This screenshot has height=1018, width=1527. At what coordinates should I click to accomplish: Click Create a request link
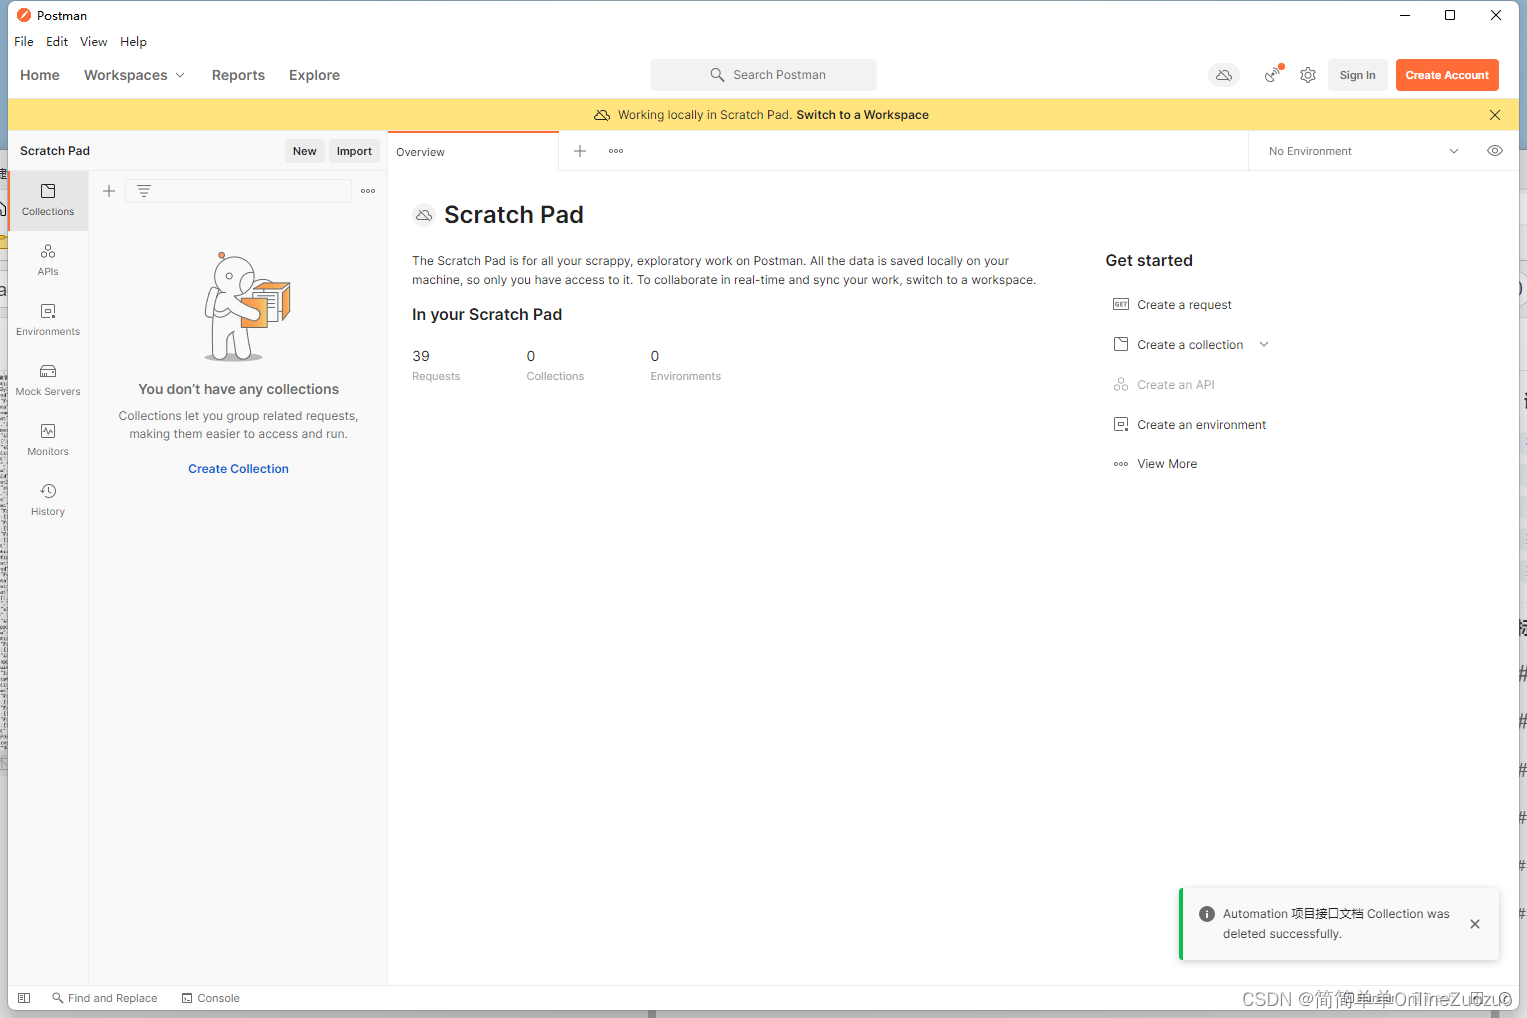1184,305
